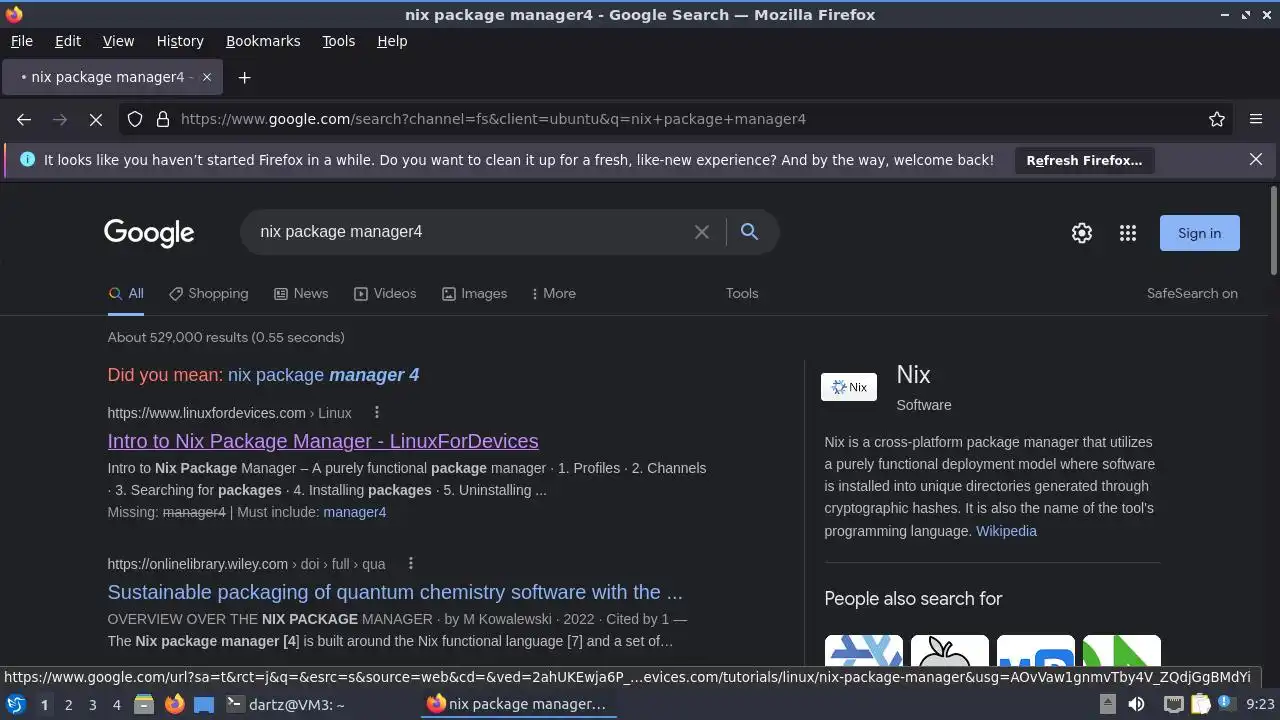Click the 'About 529,000 results' text
Screen dimensions: 1280x720
click(226, 337)
